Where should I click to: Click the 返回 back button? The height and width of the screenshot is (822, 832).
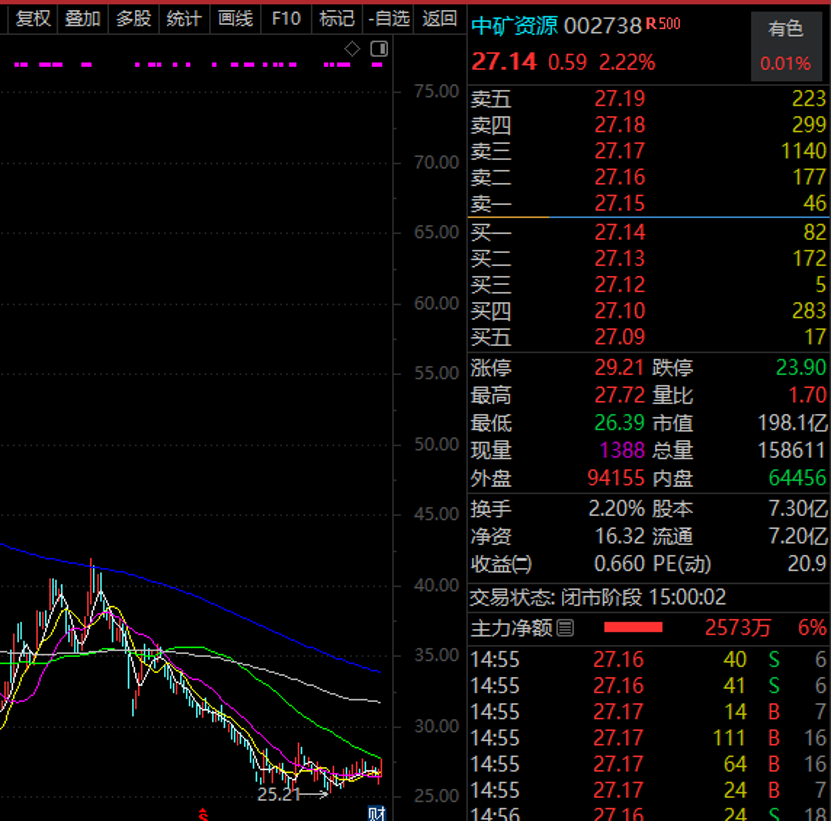pos(439,19)
